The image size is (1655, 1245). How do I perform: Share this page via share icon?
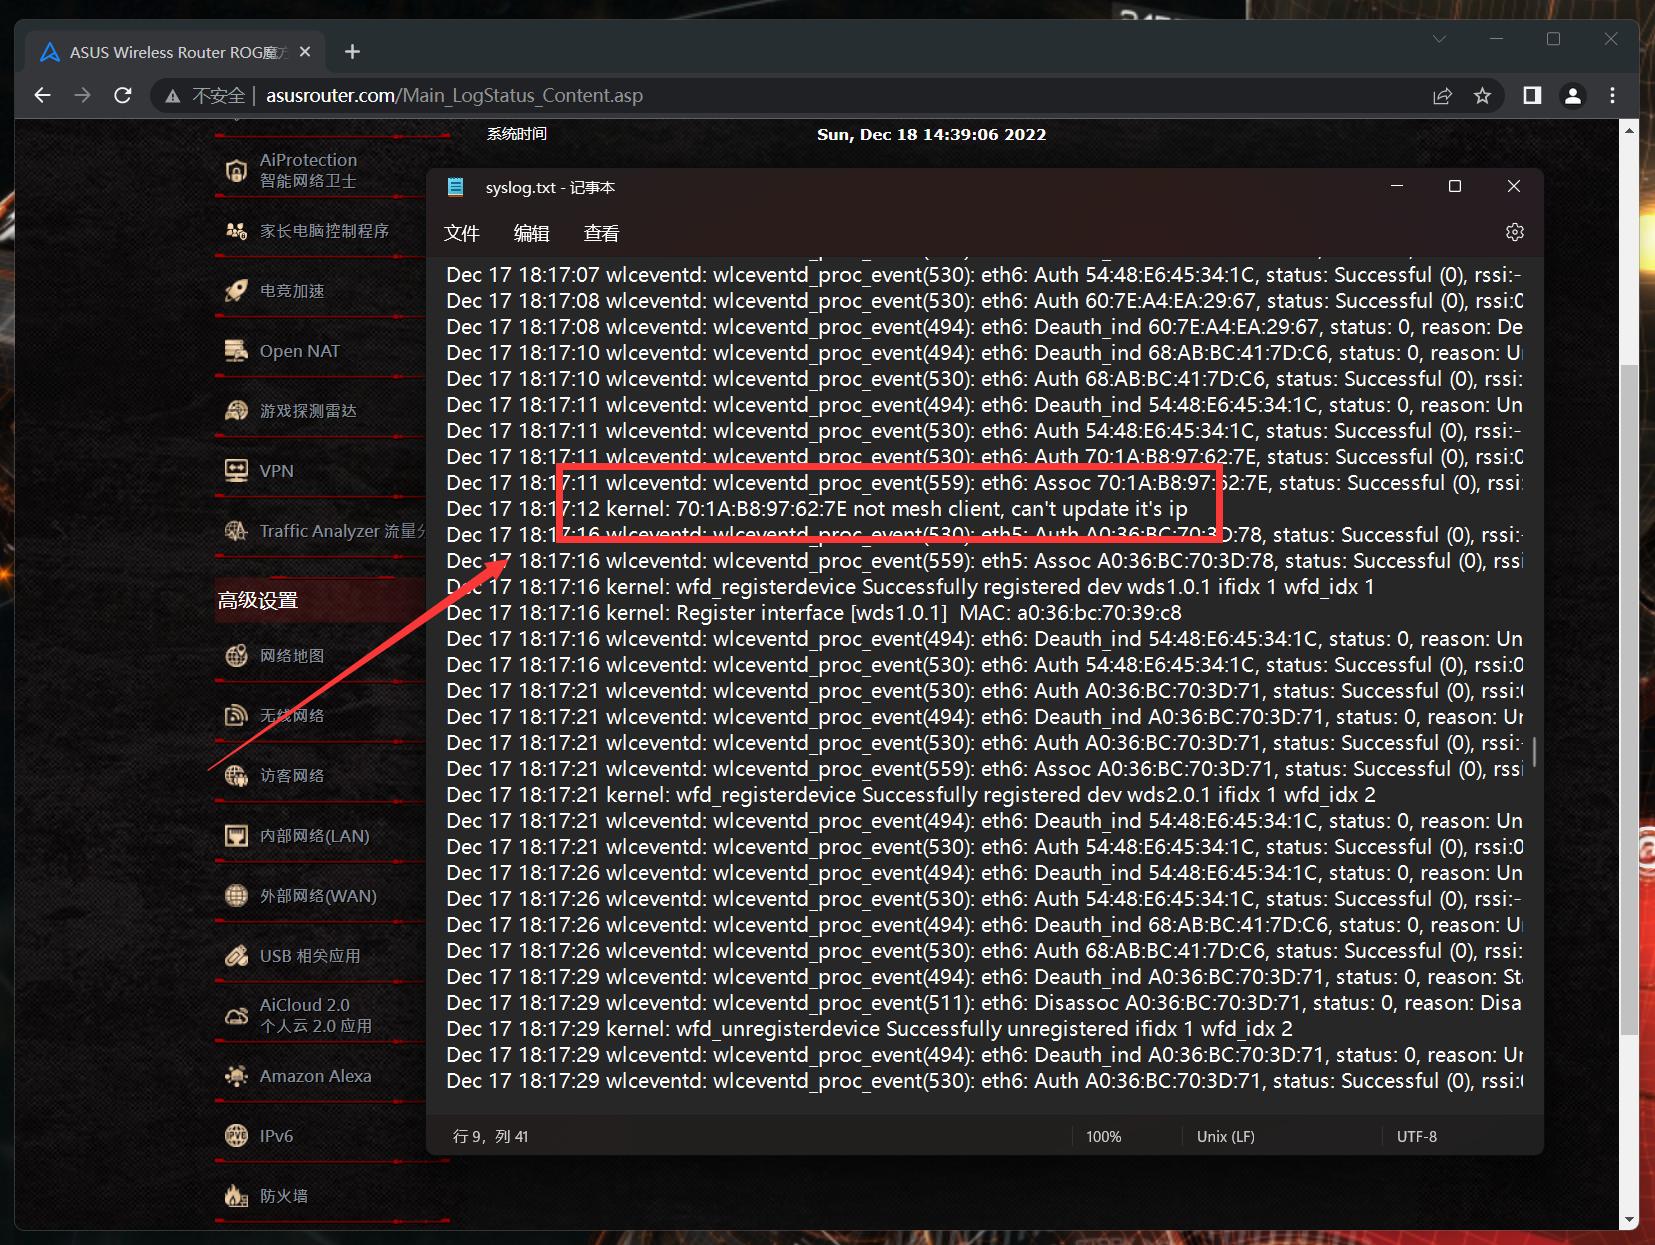1442,95
